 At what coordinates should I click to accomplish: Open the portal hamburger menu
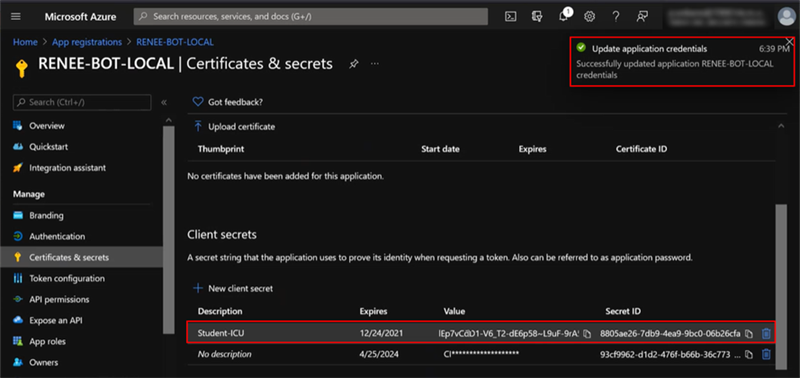[x=16, y=16]
